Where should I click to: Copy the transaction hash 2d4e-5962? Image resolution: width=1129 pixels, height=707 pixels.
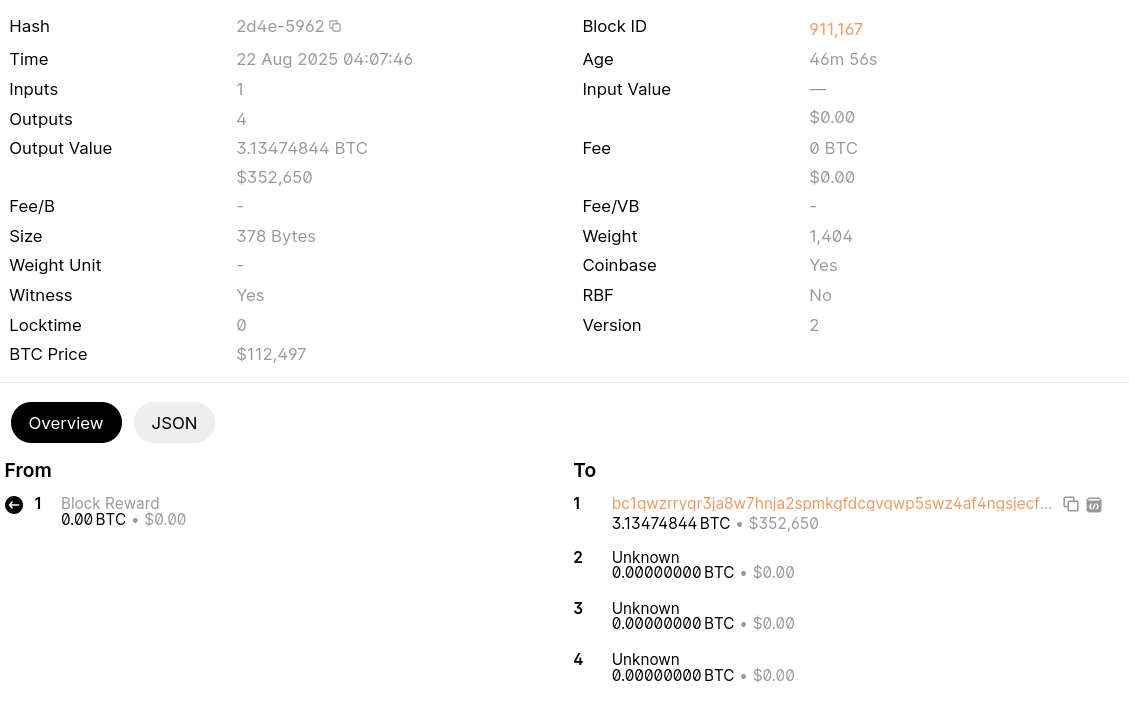coord(335,27)
